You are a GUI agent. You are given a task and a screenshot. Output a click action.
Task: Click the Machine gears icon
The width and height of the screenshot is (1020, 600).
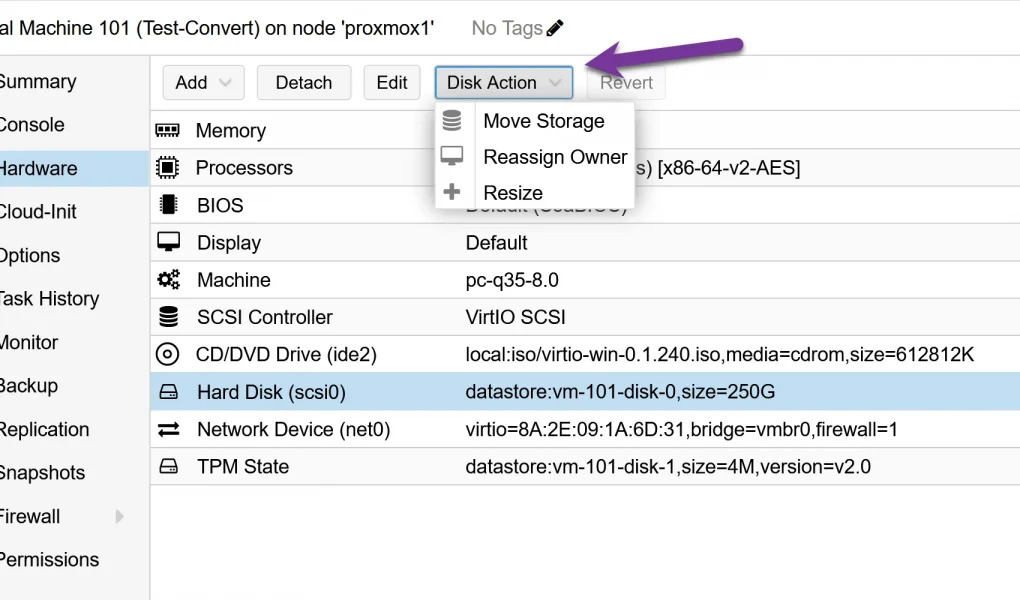point(168,280)
